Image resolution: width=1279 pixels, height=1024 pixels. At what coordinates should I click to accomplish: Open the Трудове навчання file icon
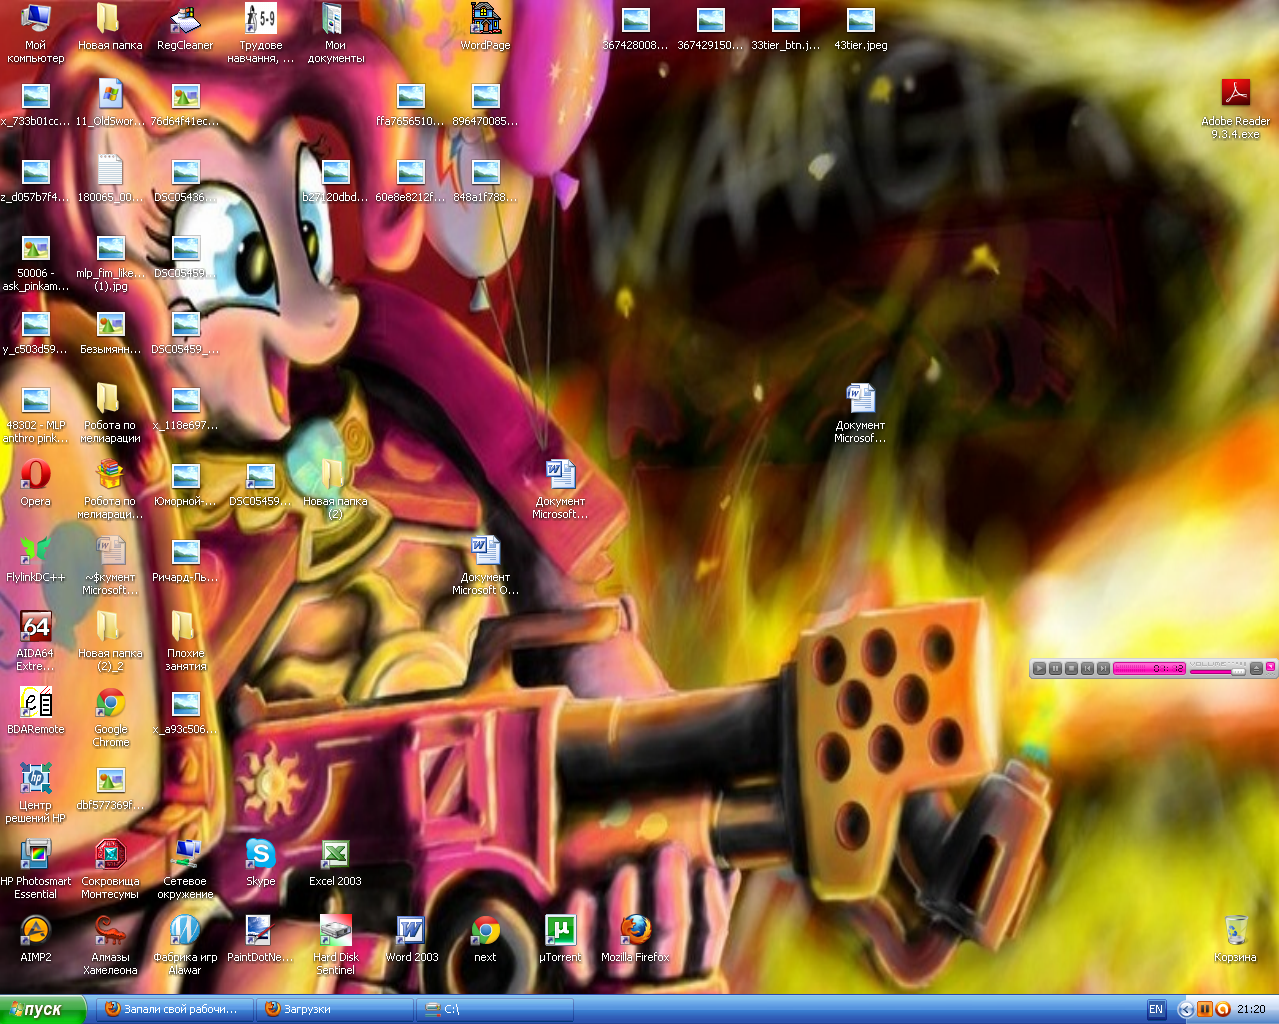(260, 34)
